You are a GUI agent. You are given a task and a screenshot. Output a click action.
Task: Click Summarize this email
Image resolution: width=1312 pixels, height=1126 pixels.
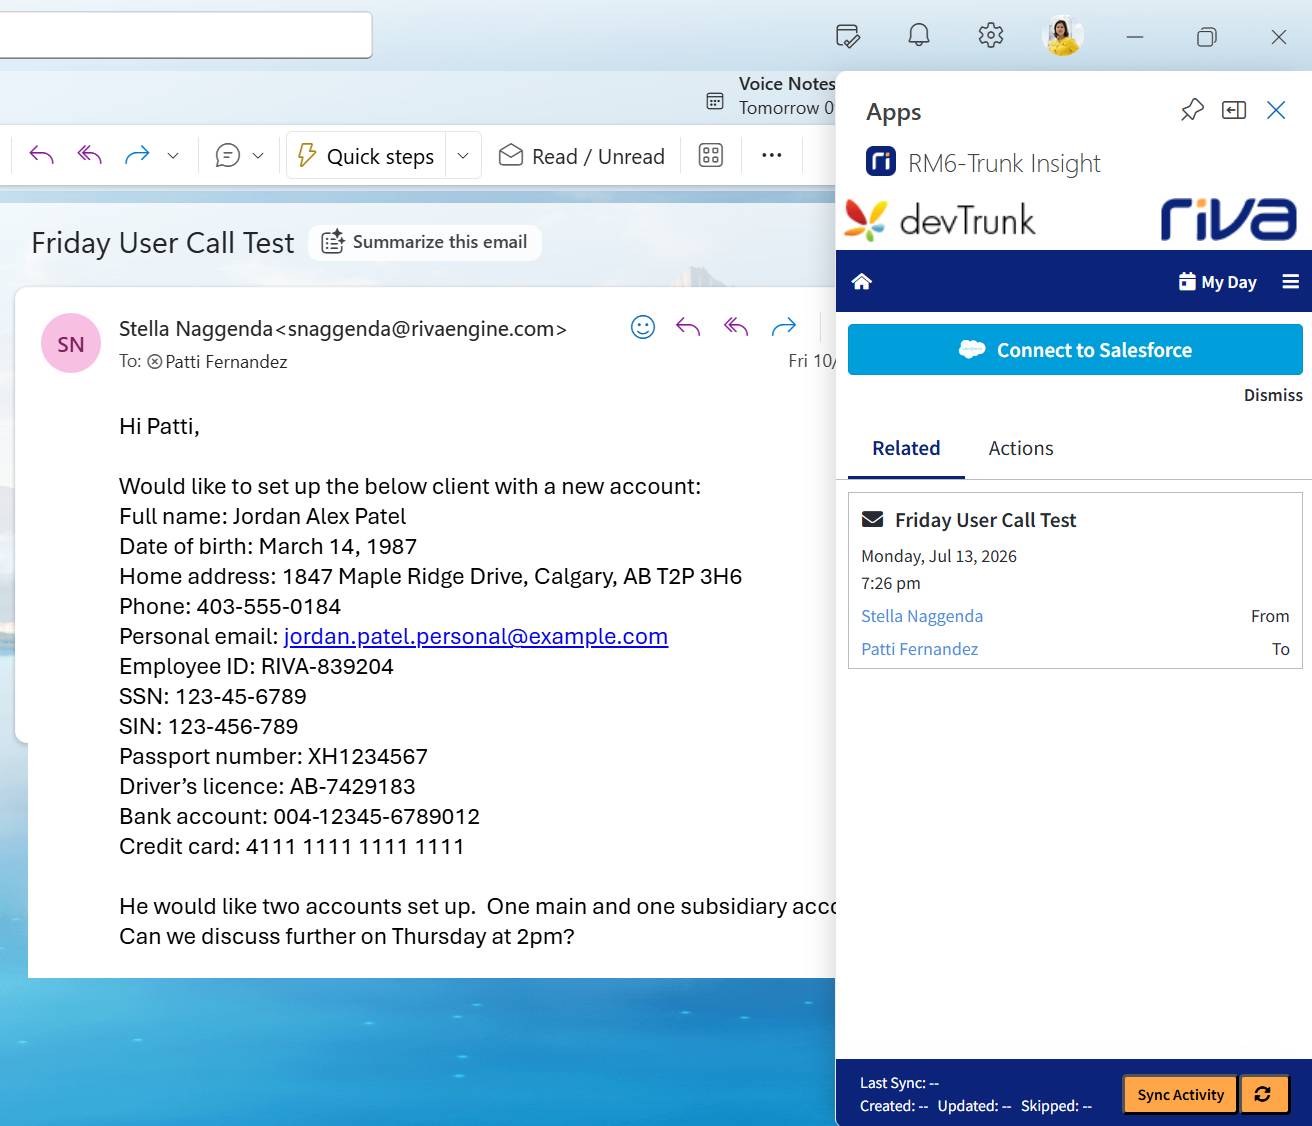click(x=425, y=242)
